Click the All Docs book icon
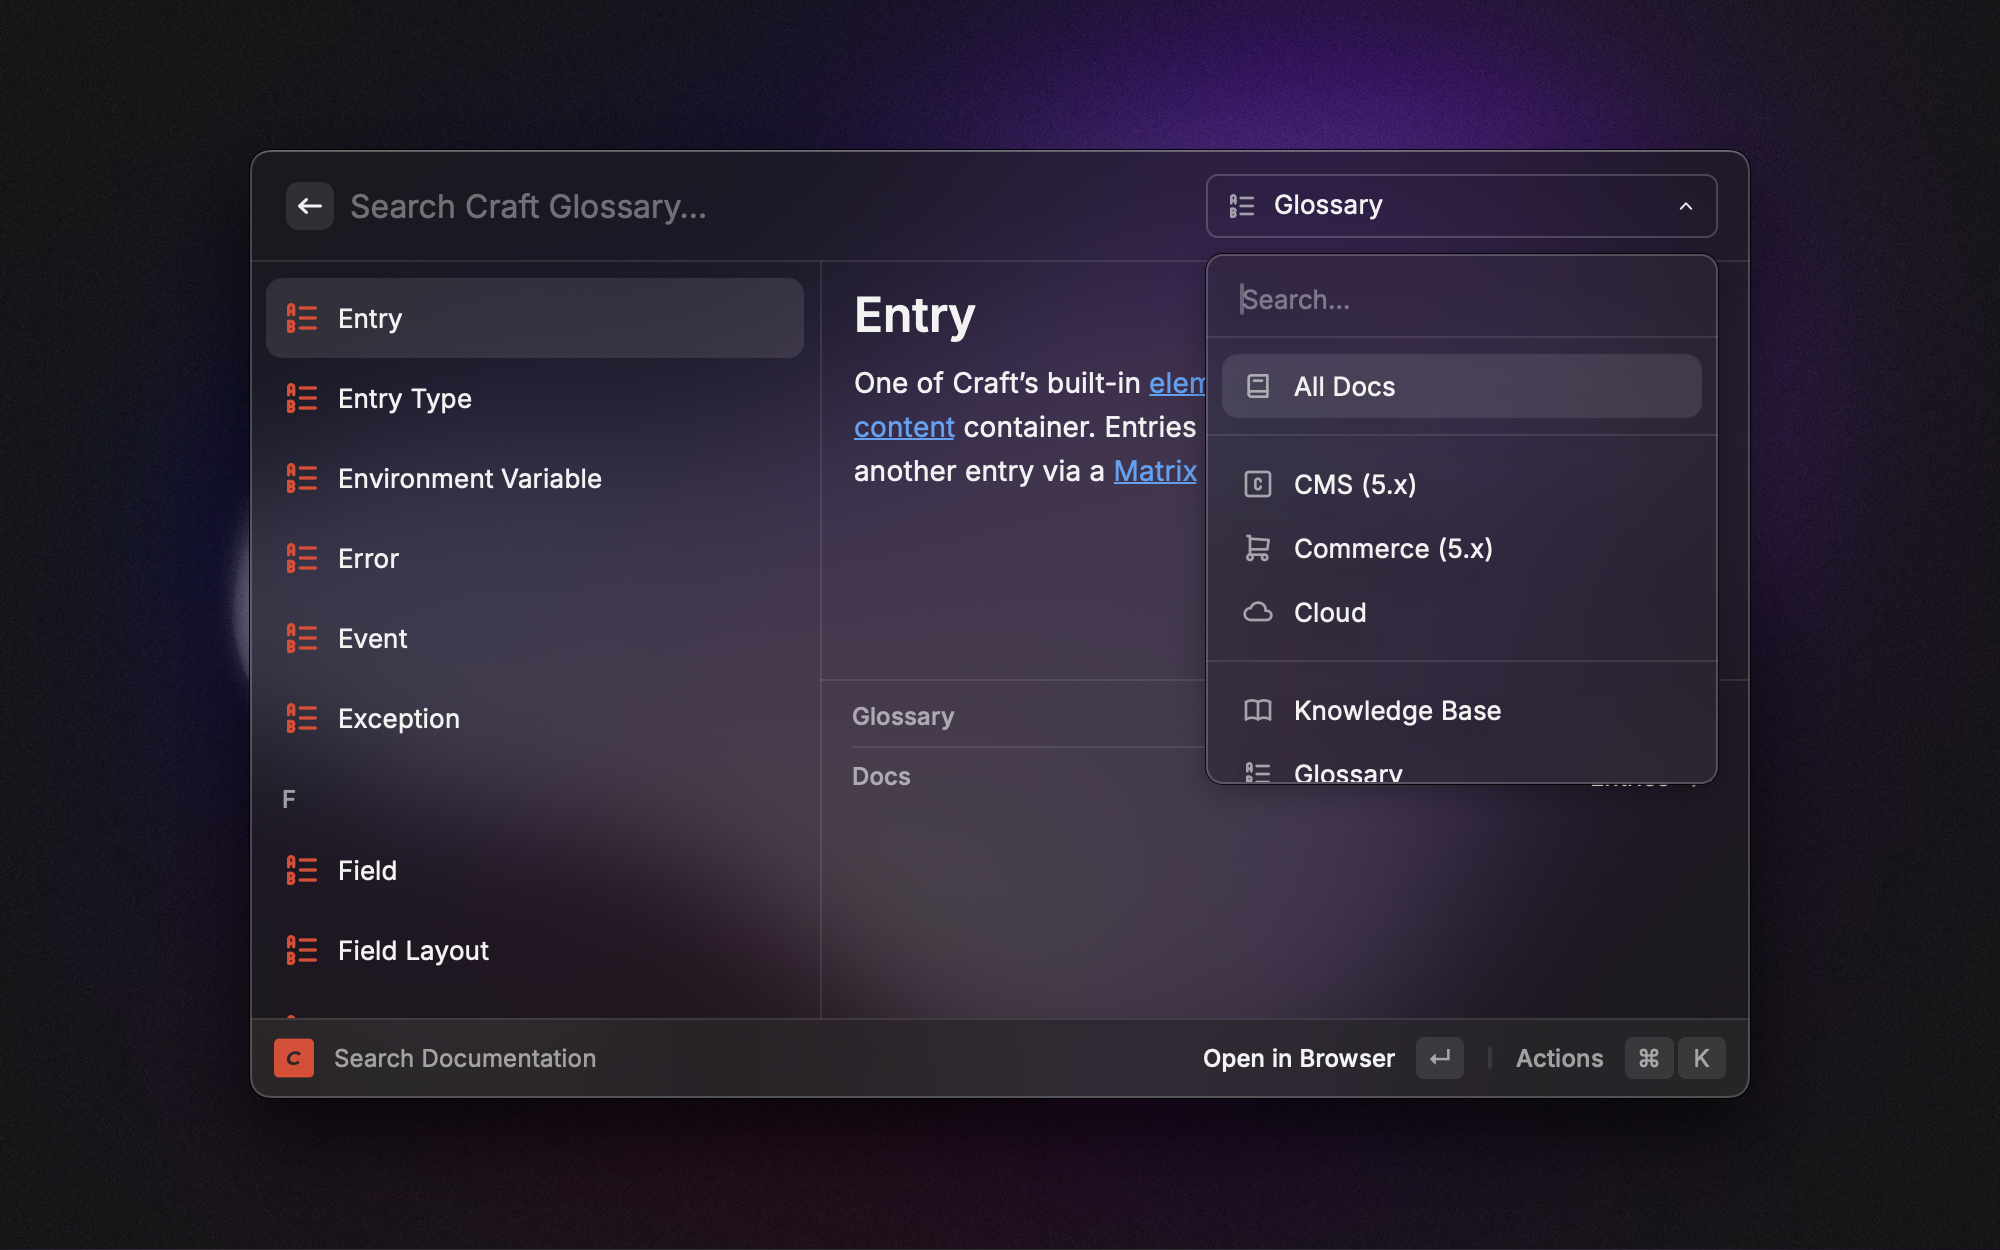 pyautogui.click(x=1257, y=386)
